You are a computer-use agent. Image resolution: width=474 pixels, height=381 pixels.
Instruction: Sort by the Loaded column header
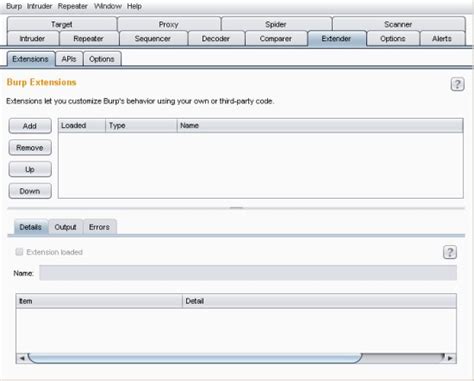(x=82, y=126)
